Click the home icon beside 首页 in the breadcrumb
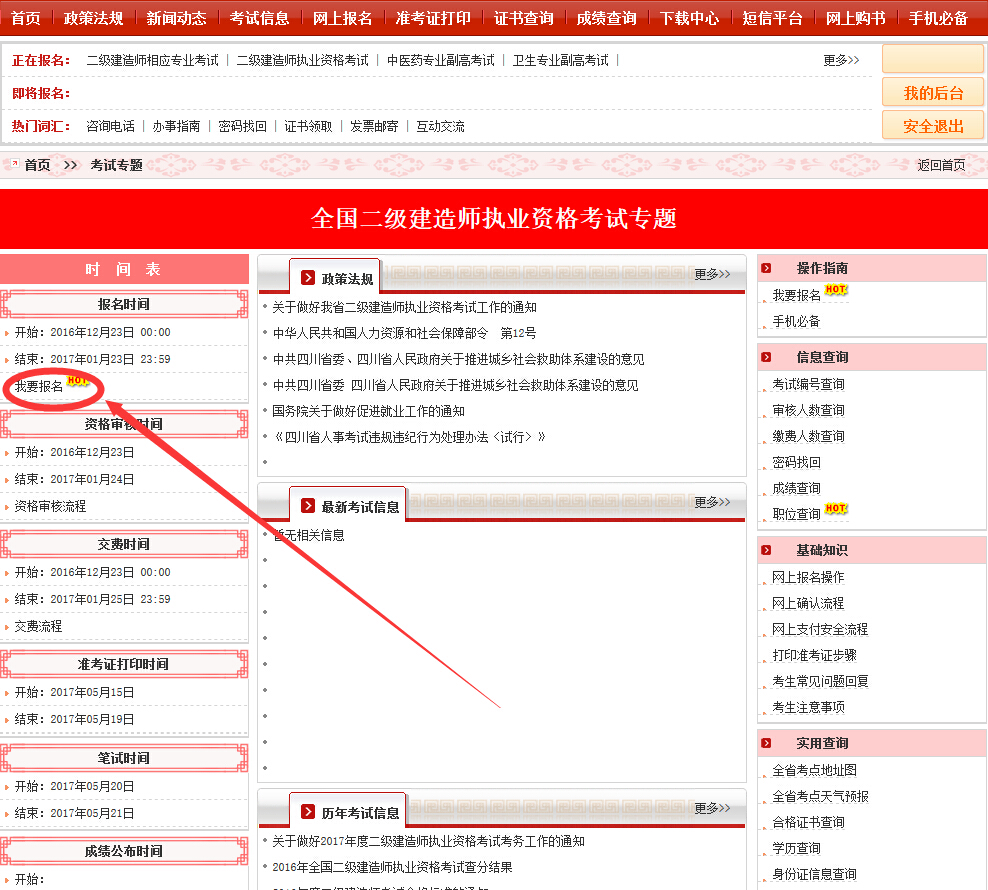 pyautogui.click(x=12, y=165)
